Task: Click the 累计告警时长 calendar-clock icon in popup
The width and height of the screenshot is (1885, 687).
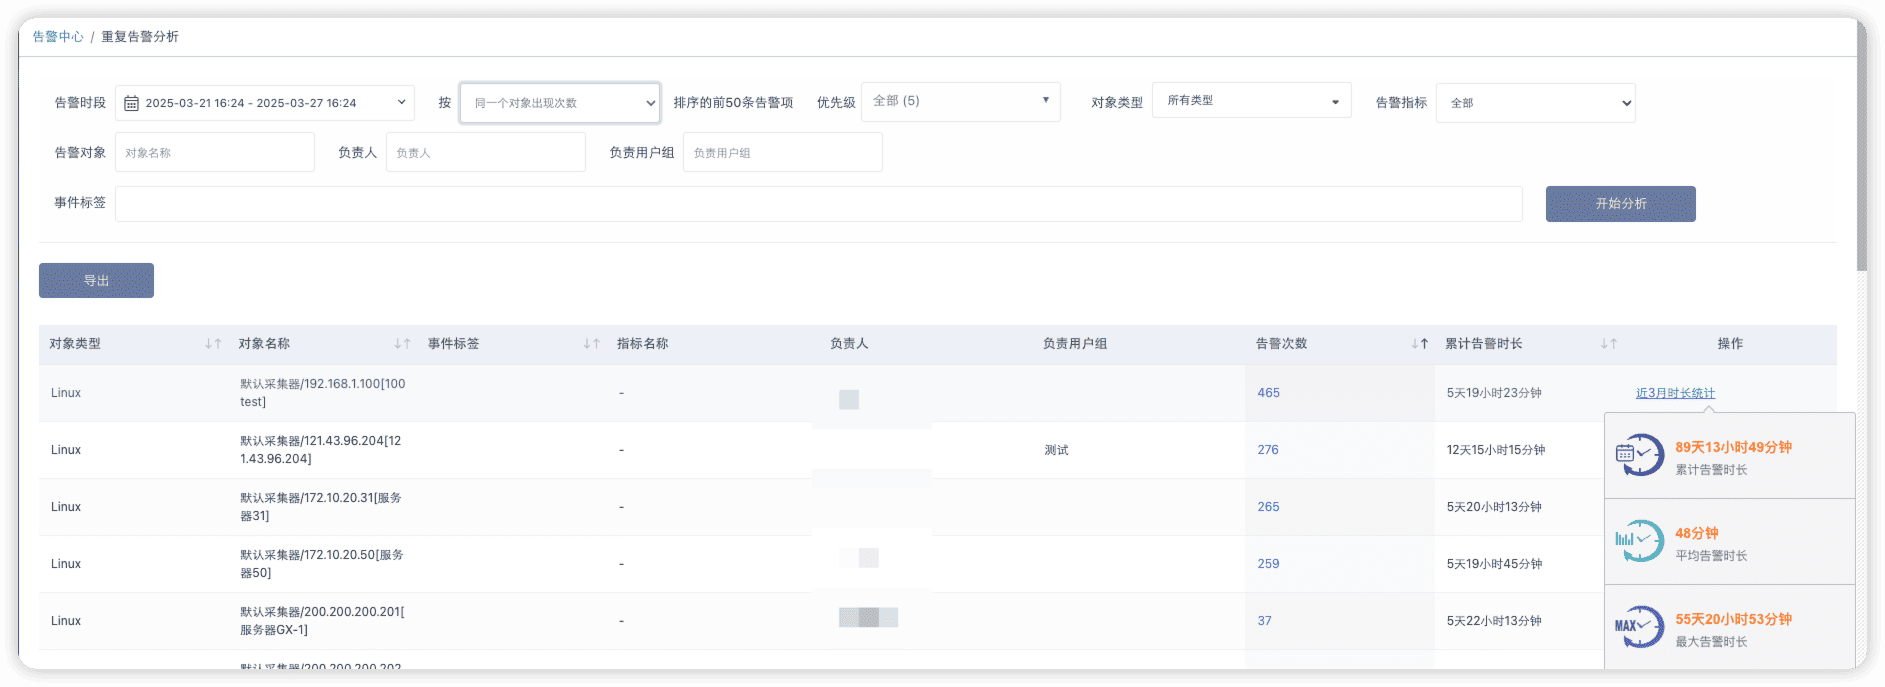Action: [x=1640, y=455]
